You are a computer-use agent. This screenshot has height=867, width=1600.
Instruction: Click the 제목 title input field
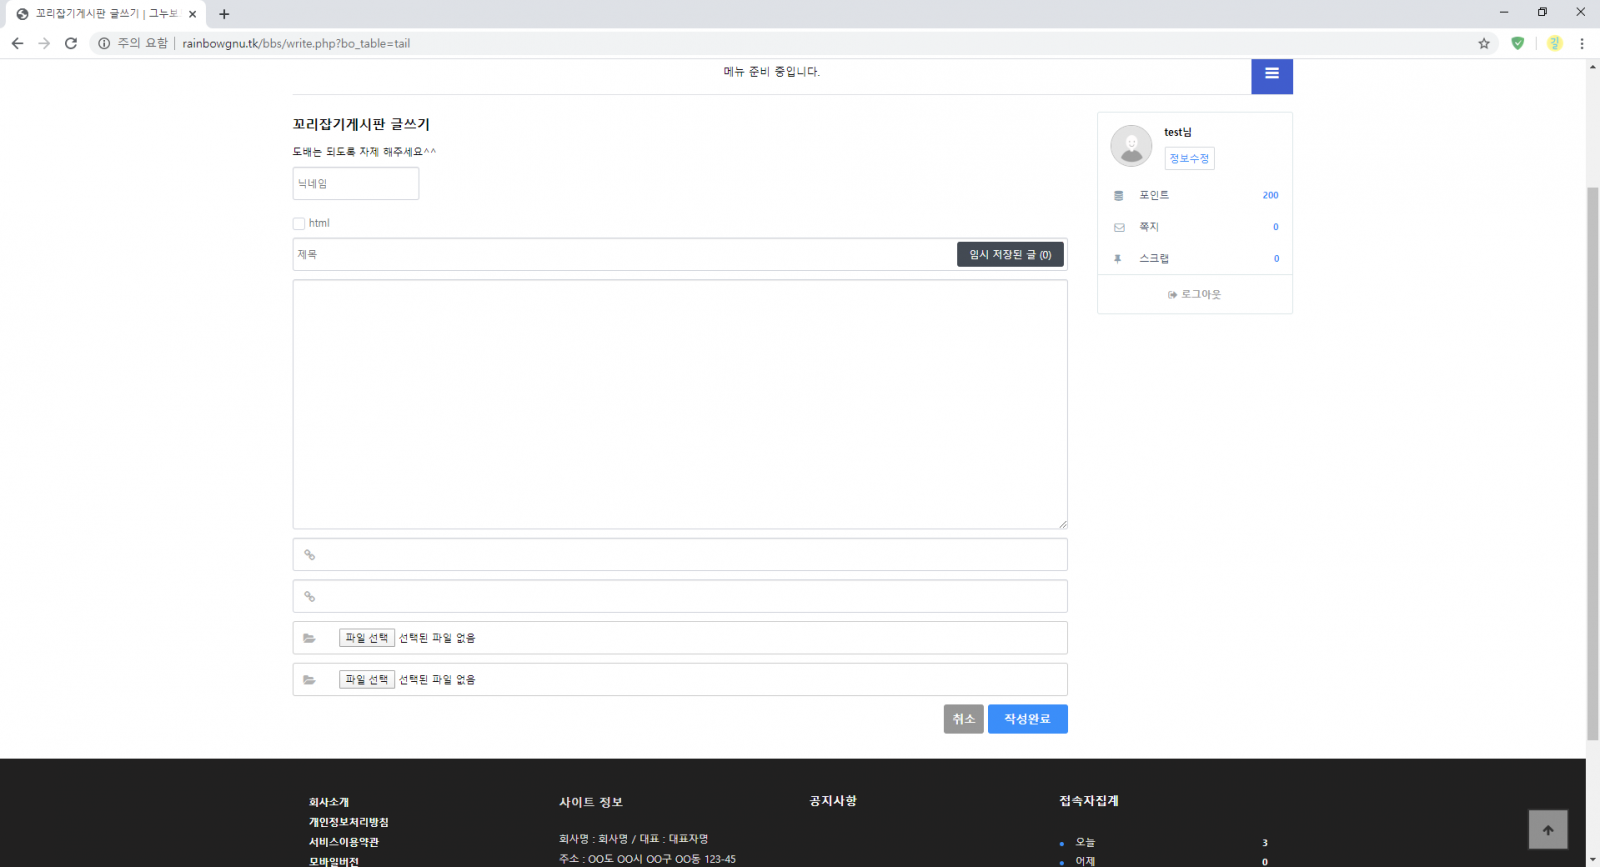pos(620,255)
